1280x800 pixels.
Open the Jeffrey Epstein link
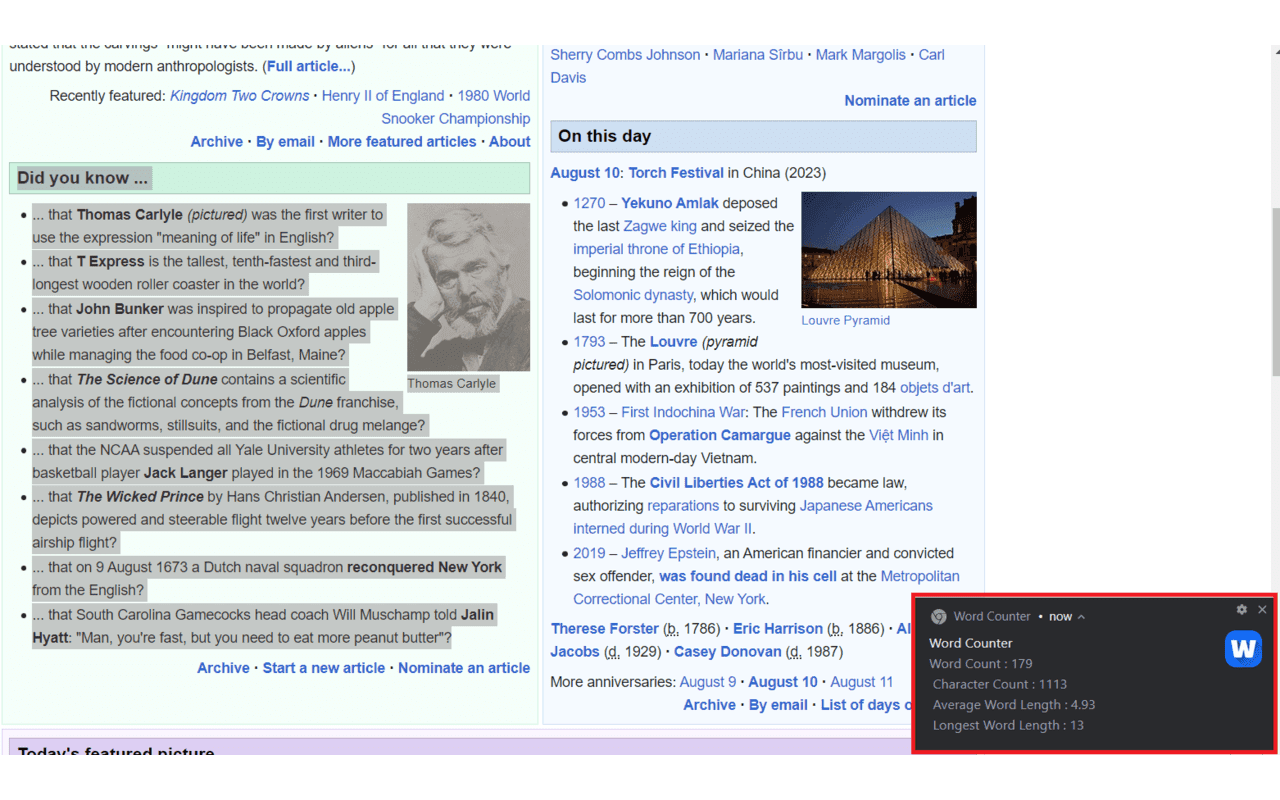669,553
